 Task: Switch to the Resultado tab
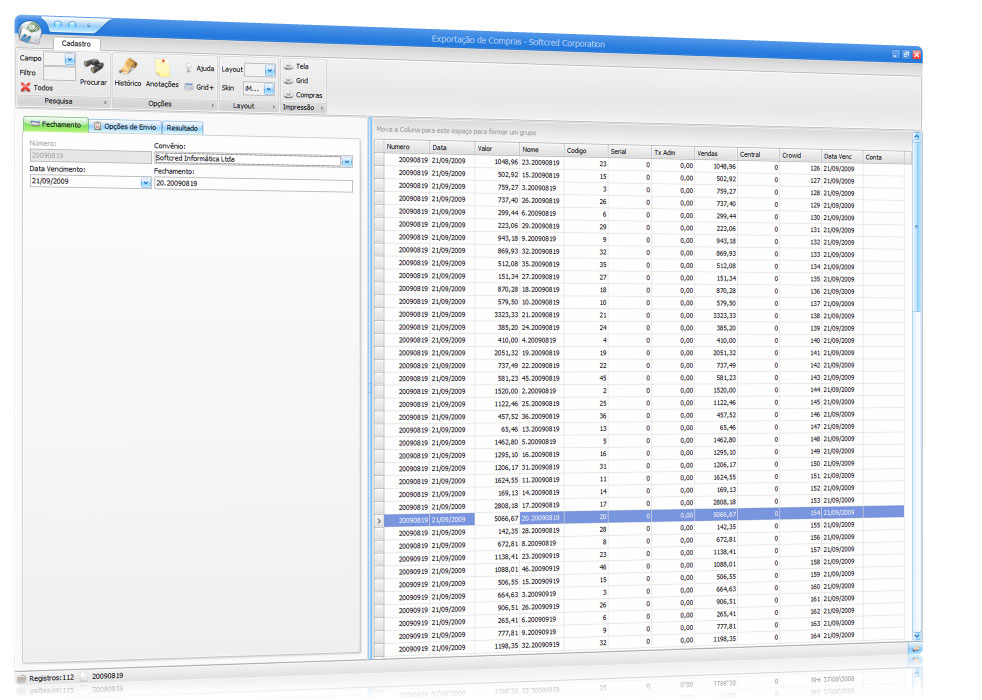[182, 128]
